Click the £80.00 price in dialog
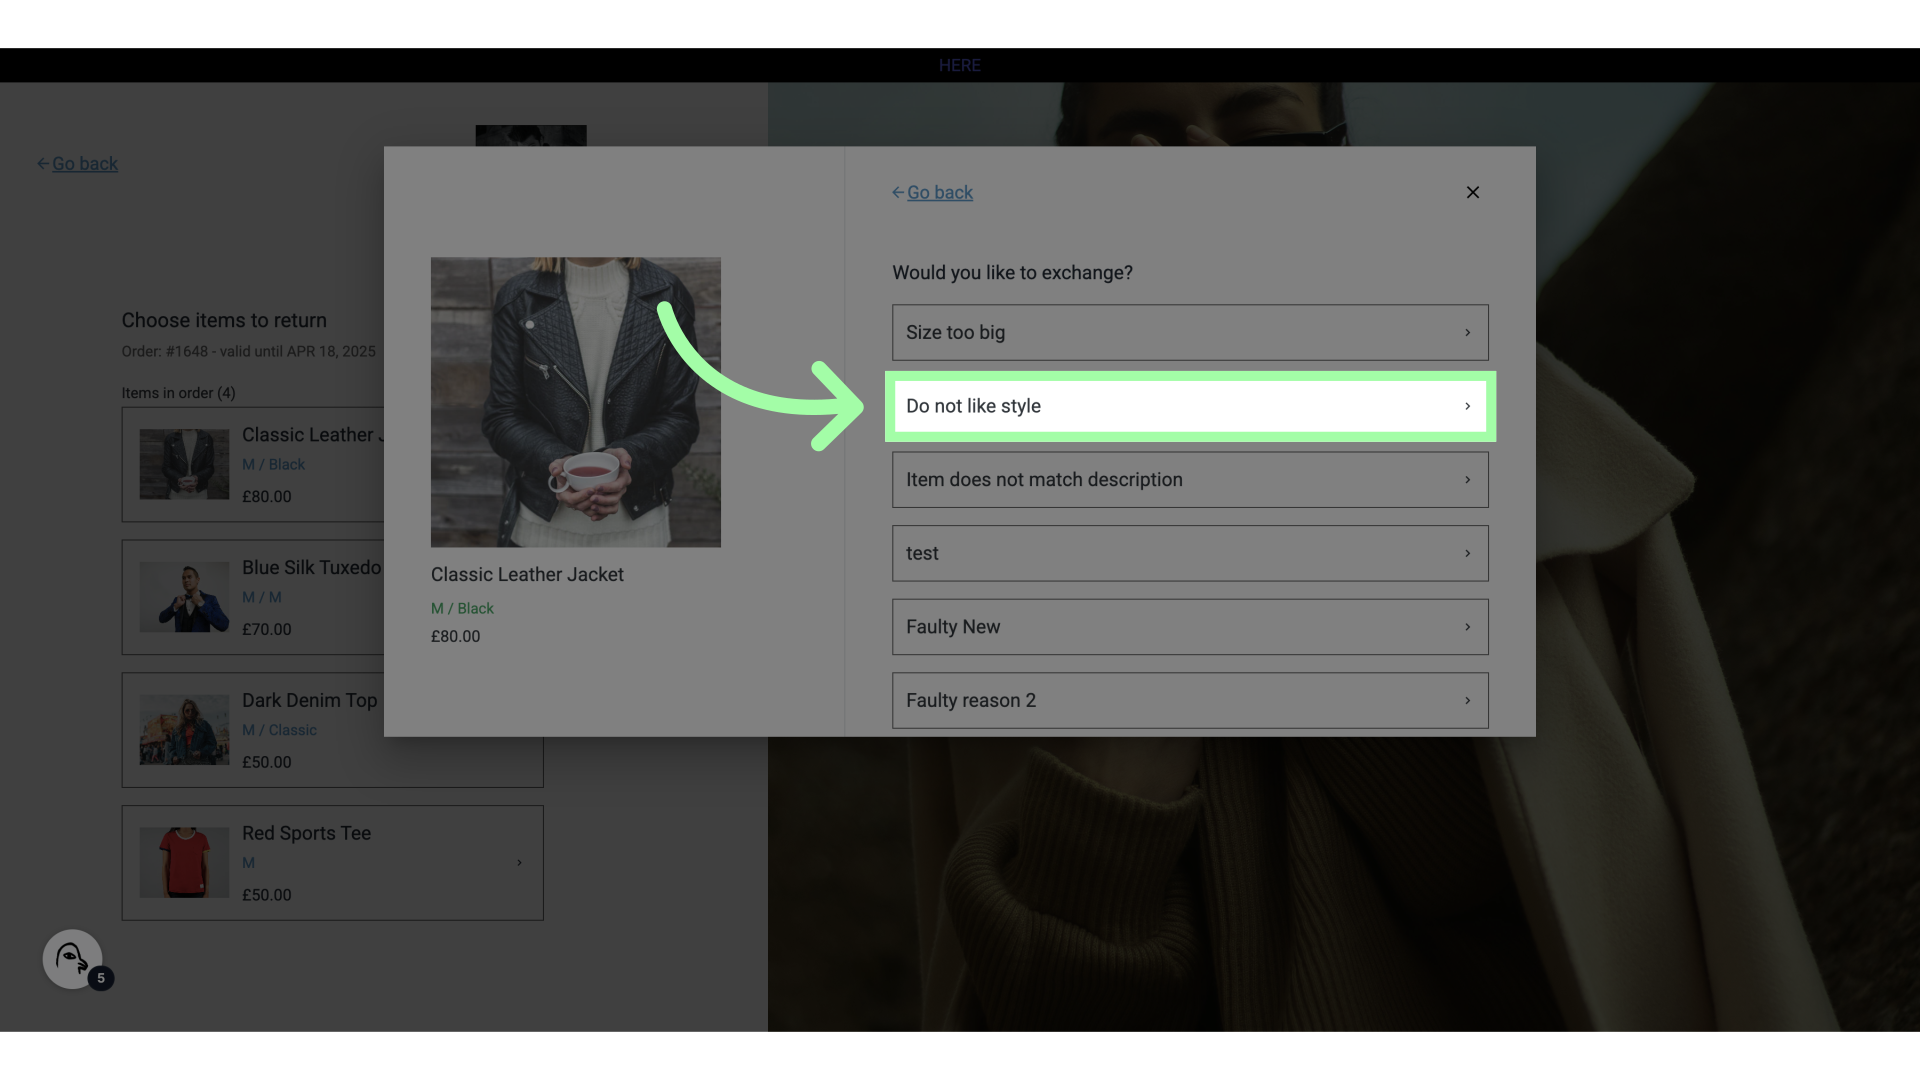This screenshot has height=1080, width=1920. [455, 636]
